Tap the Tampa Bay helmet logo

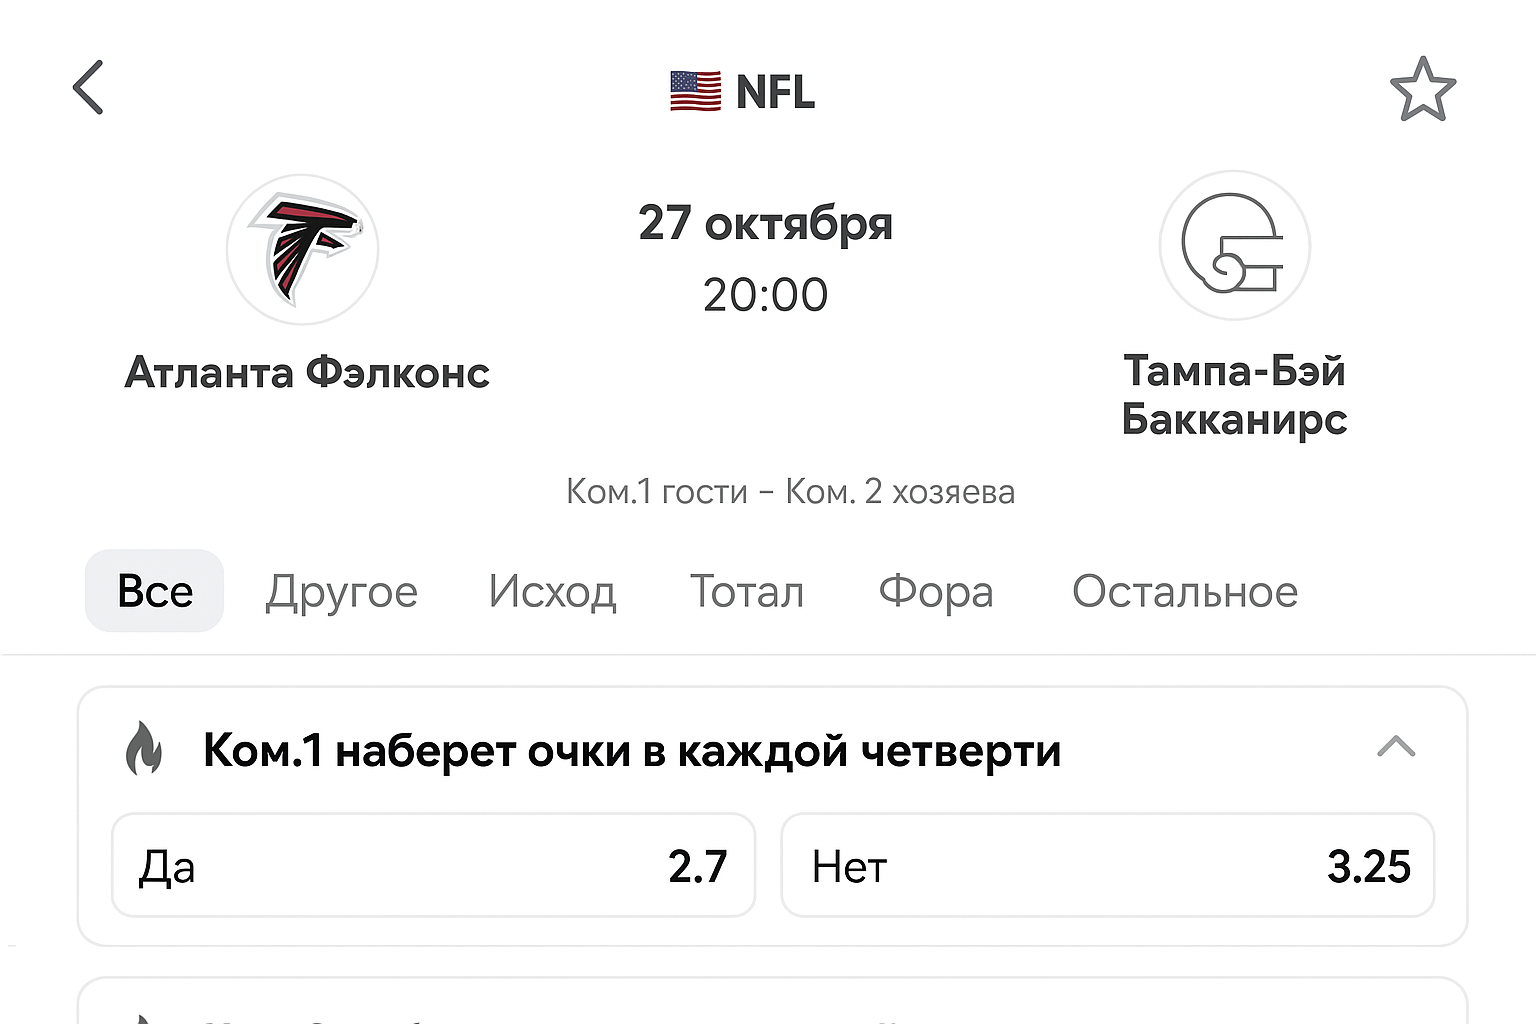pos(1234,246)
